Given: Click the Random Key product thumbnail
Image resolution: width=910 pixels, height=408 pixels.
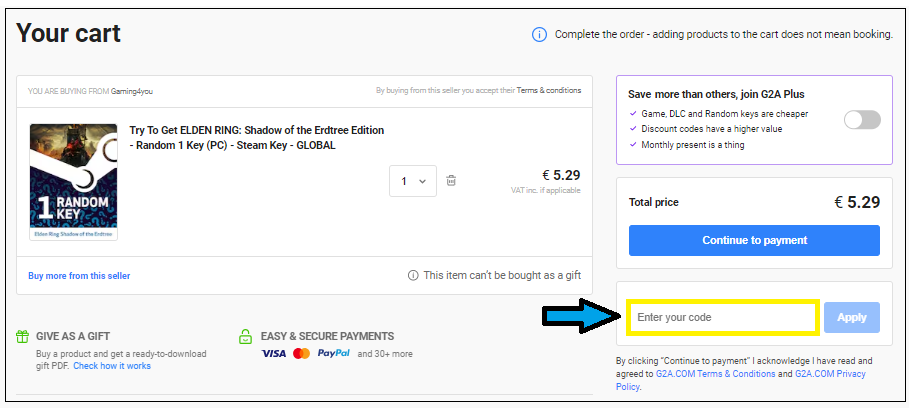Looking at the screenshot, I should click(x=73, y=181).
